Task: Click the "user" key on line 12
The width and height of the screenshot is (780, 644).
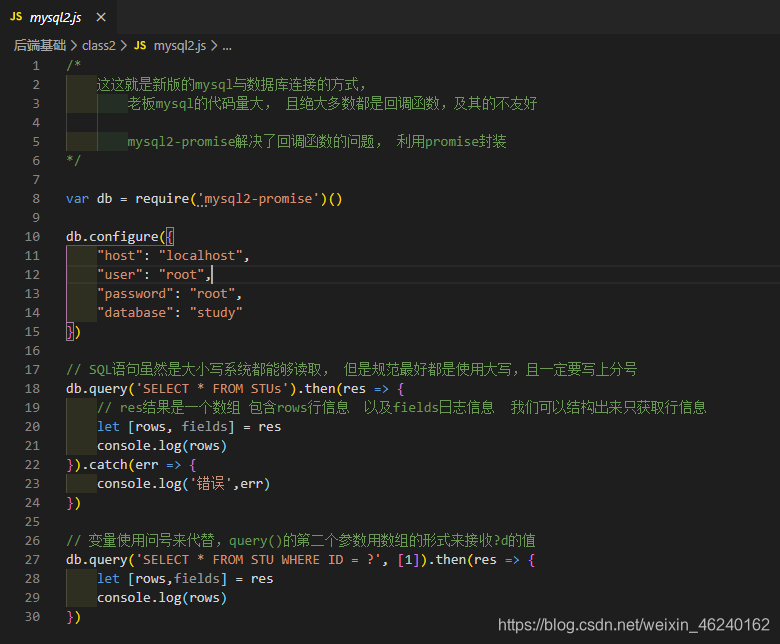Action: [x=120, y=275]
